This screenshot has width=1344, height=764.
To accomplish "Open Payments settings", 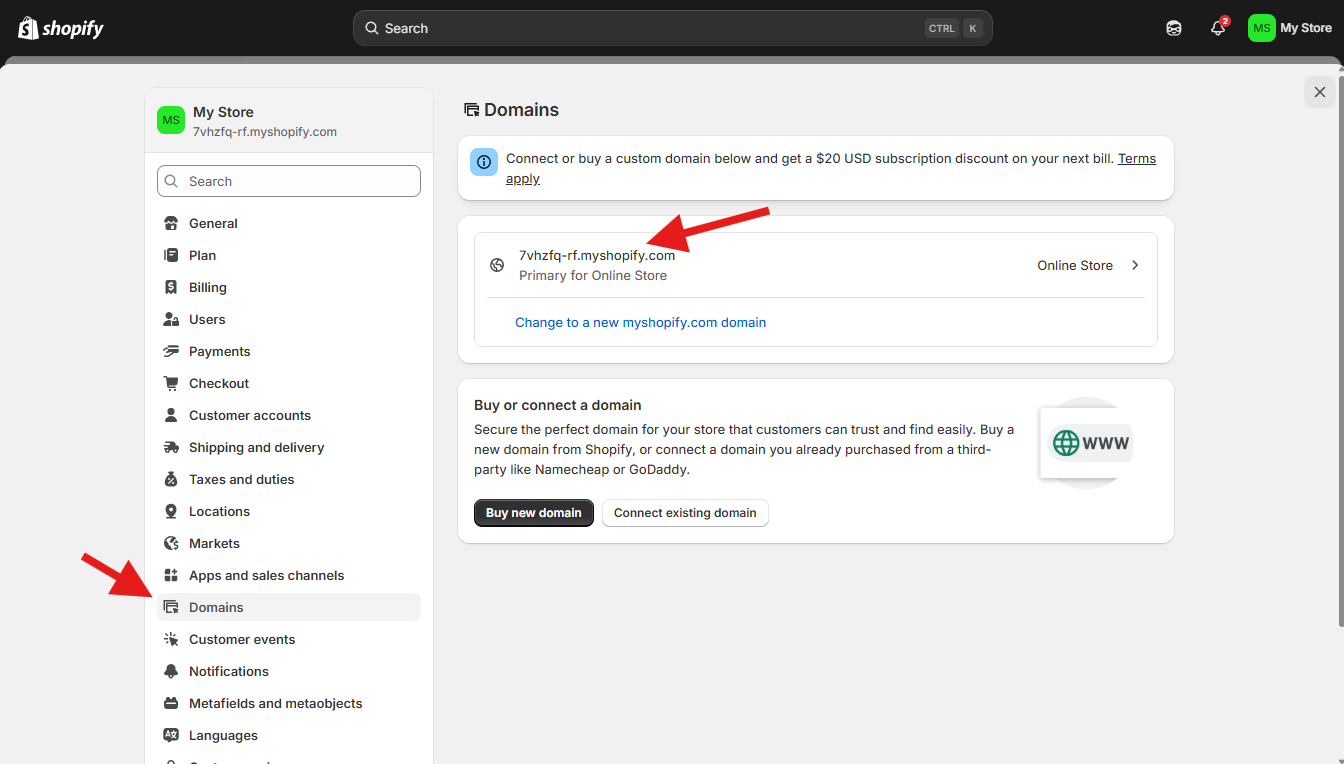I will pos(289,351).
